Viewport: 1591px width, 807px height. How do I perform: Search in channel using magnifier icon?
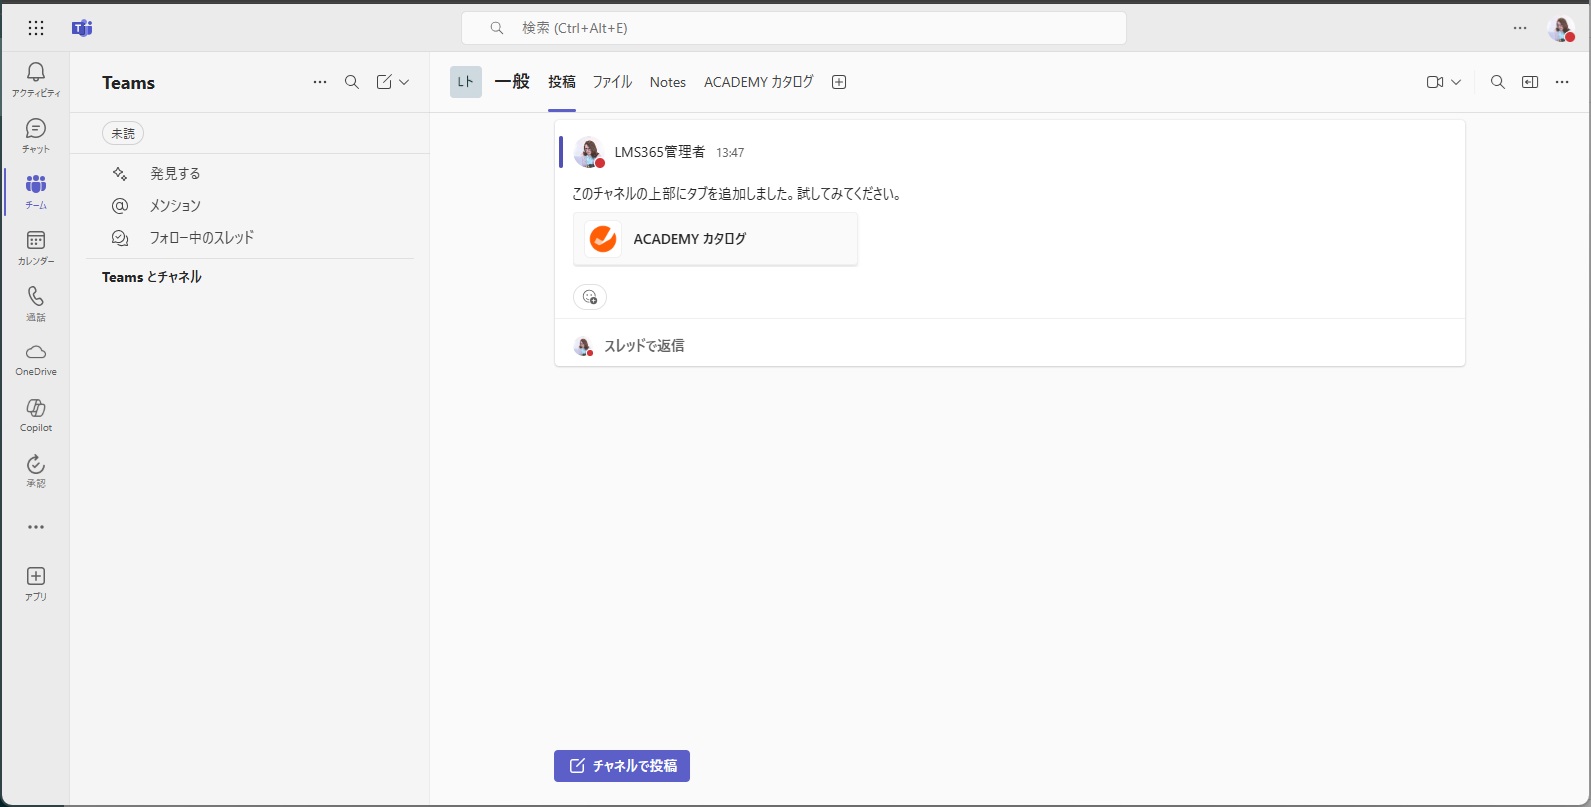tap(1498, 82)
